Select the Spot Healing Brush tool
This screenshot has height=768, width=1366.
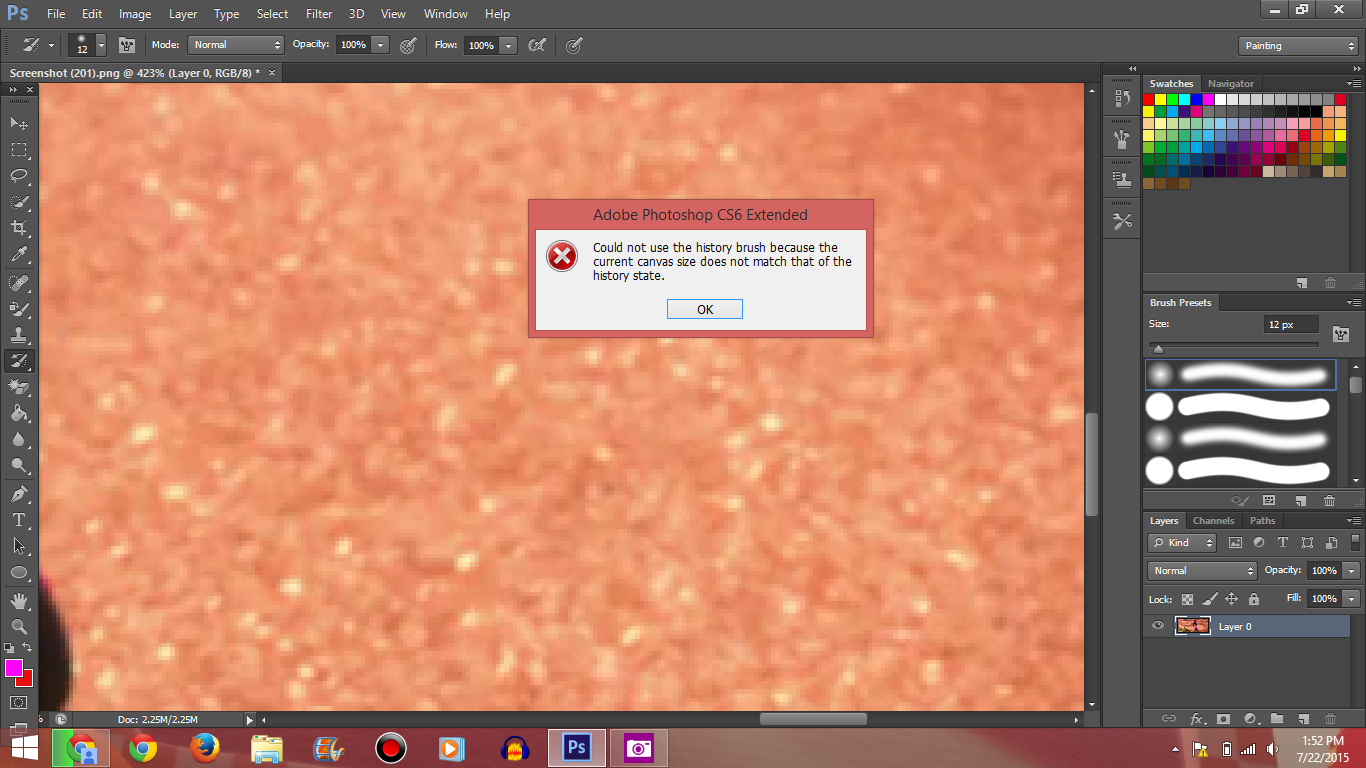point(19,283)
